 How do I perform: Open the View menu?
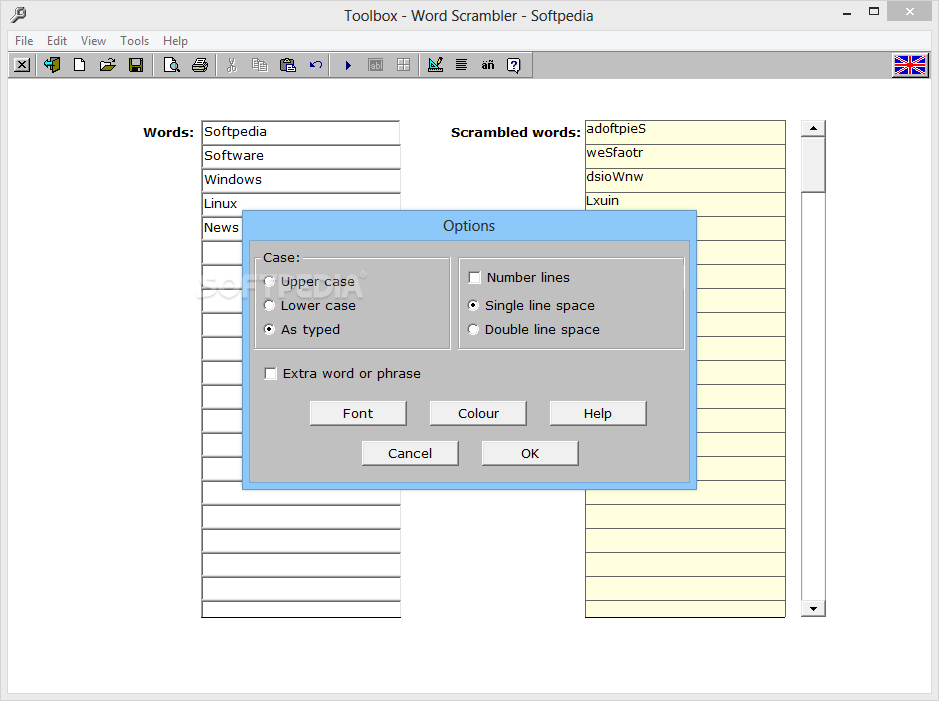[x=93, y=41]
